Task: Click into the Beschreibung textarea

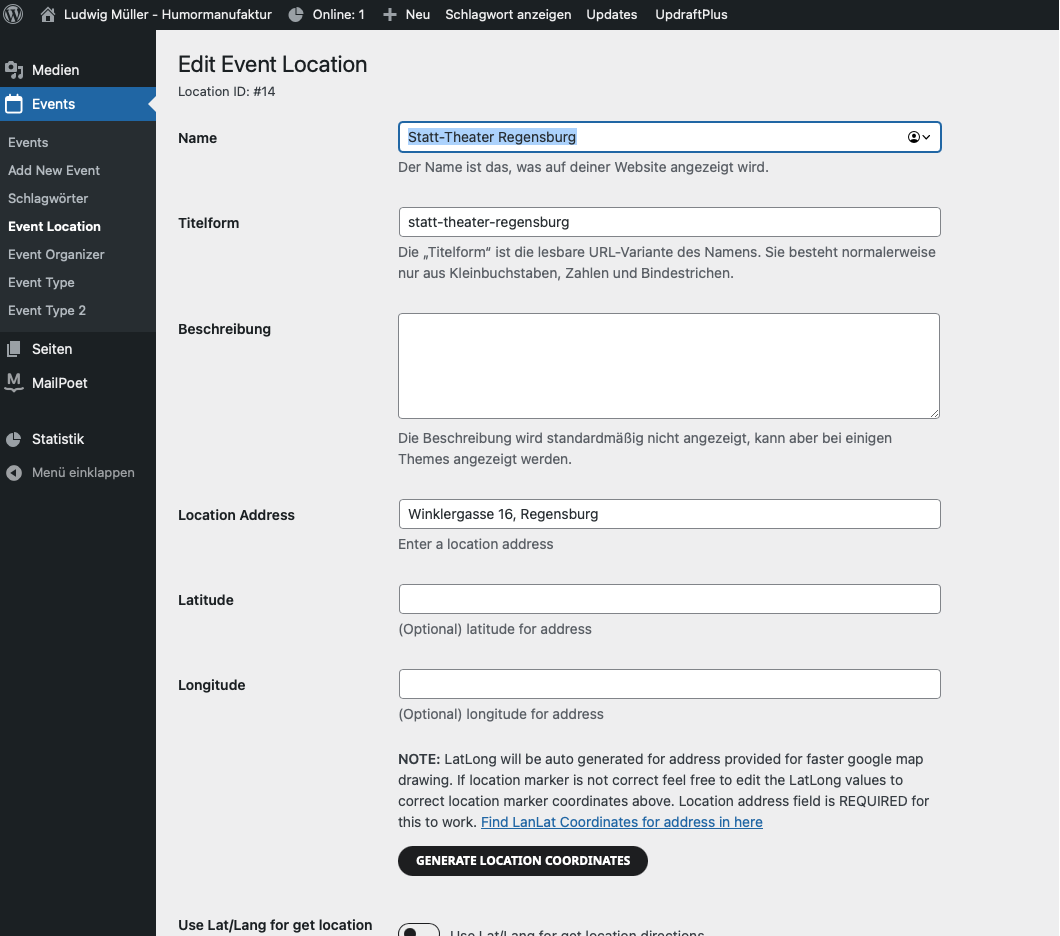Action: 669,366
